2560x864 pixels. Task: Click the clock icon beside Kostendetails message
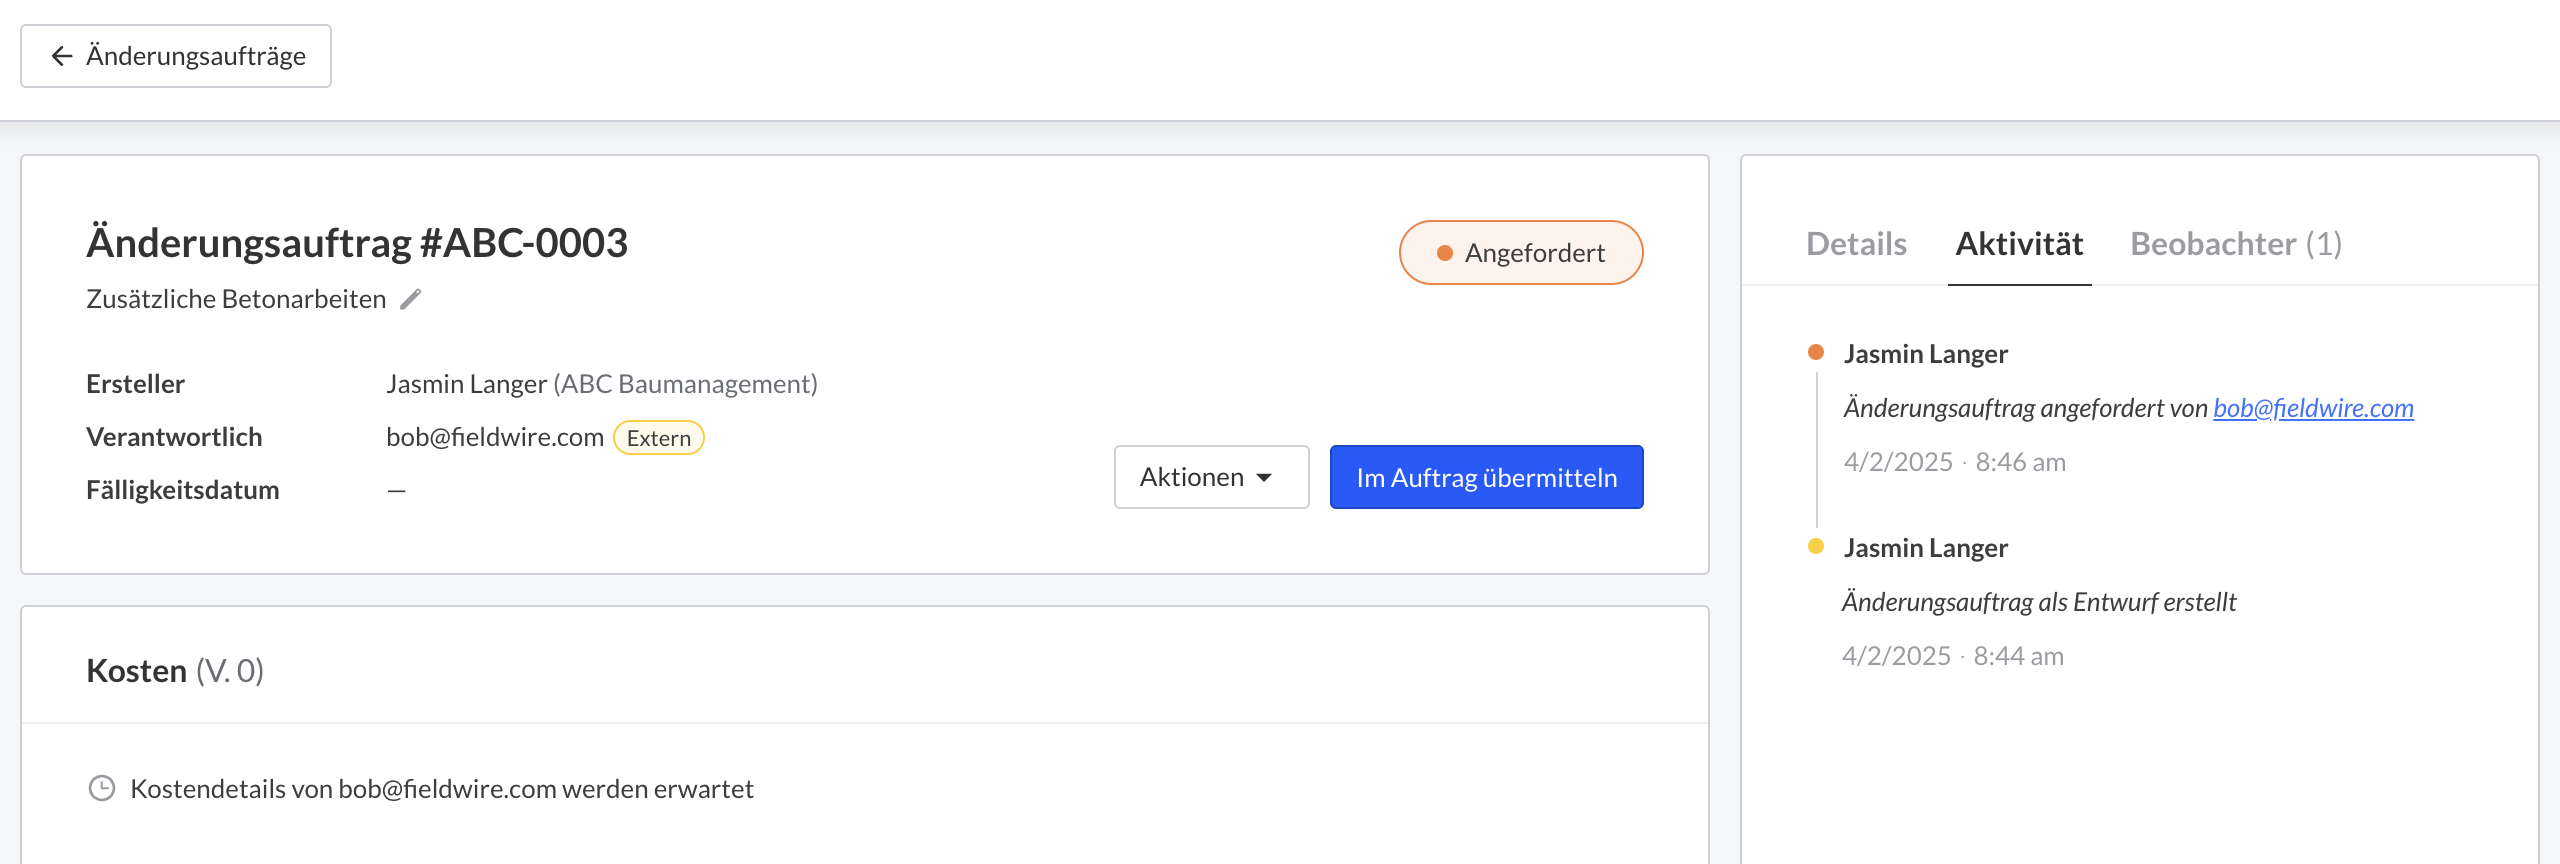coord(102,788)
